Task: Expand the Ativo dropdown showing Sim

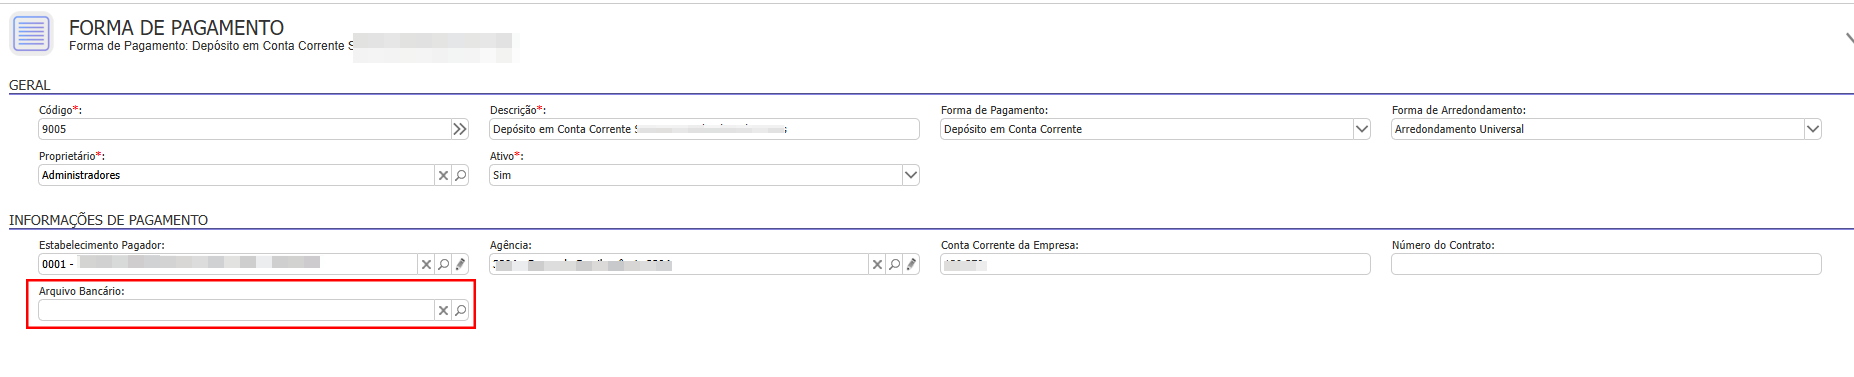Action: (x=910, y=175)
